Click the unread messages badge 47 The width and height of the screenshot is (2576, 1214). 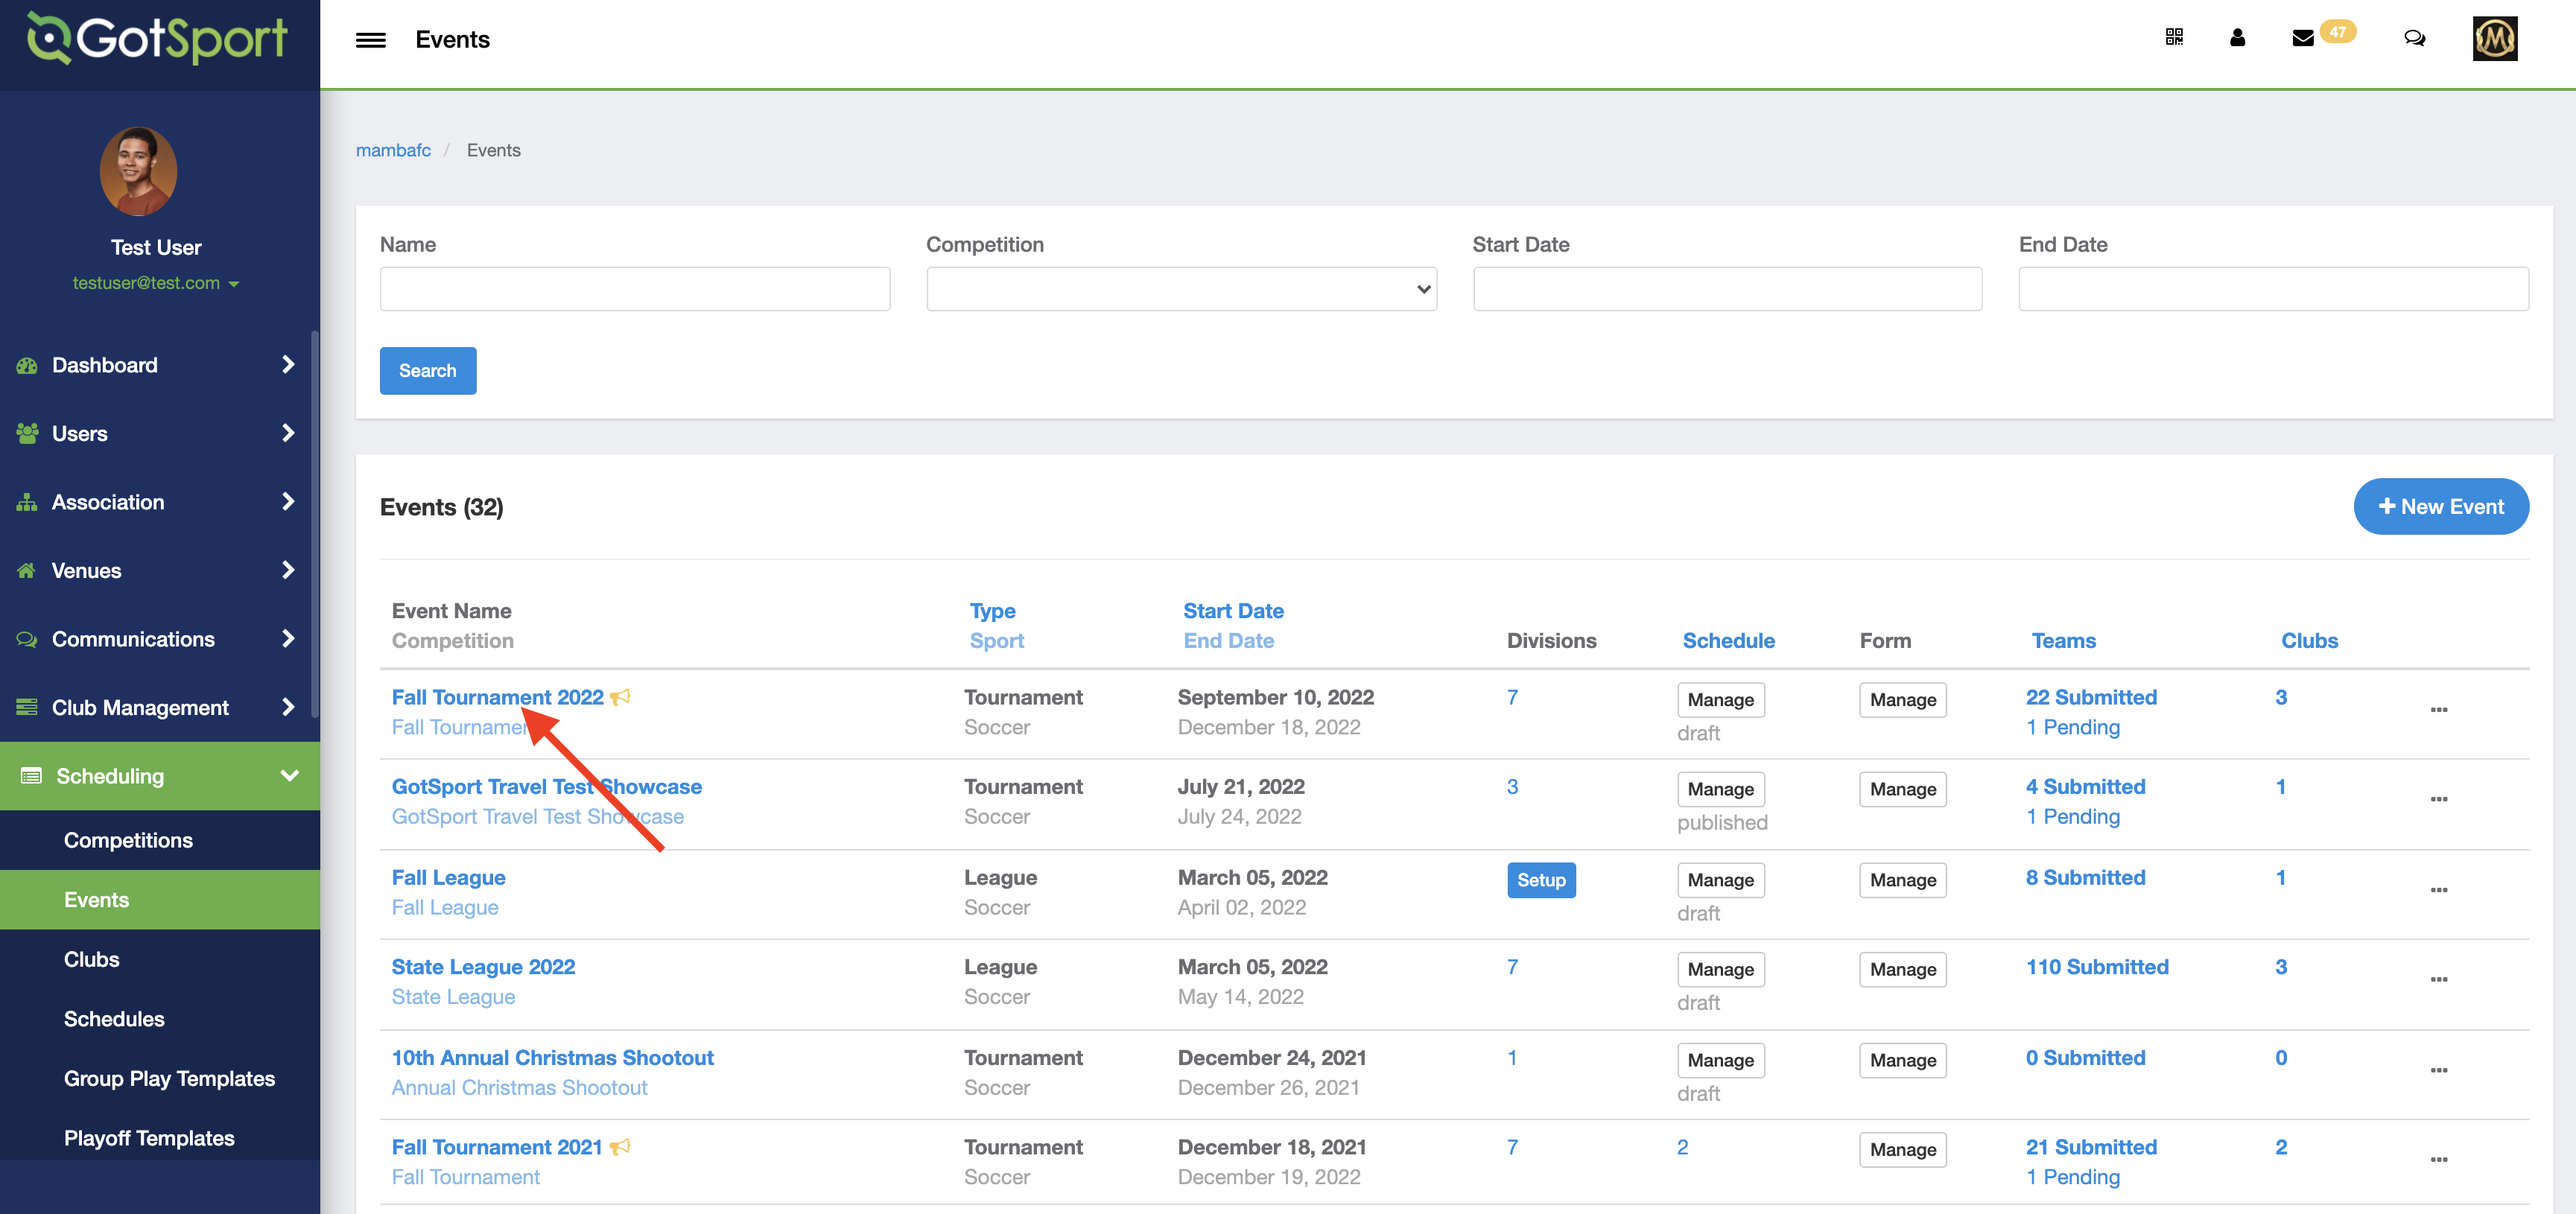click(x=2337, y=32)
